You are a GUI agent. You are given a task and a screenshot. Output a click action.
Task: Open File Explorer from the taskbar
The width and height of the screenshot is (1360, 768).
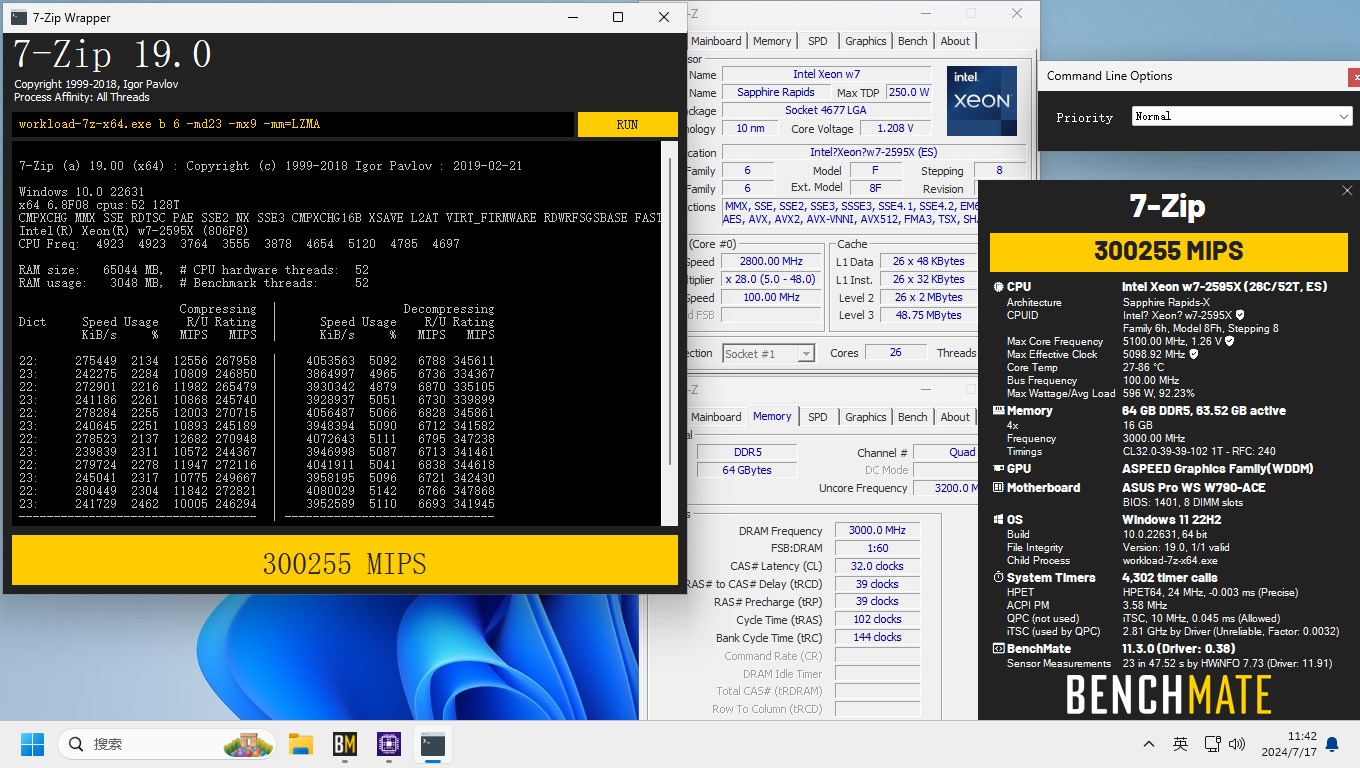[x=301, y=744]
